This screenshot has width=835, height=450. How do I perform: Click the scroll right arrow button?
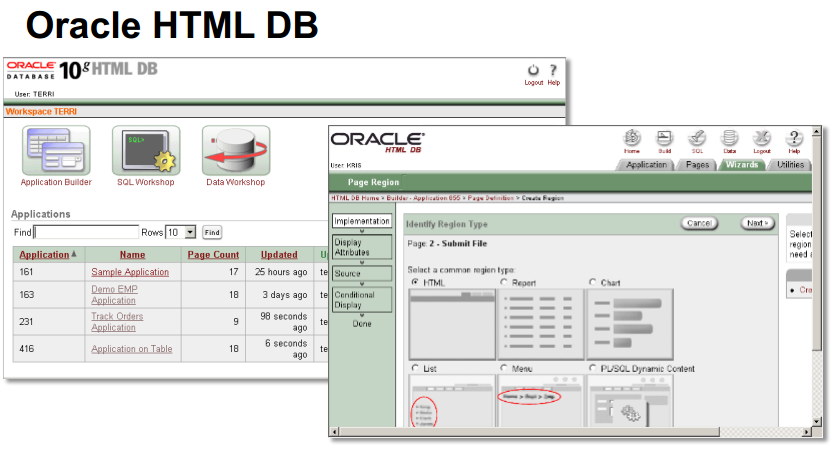807,431
